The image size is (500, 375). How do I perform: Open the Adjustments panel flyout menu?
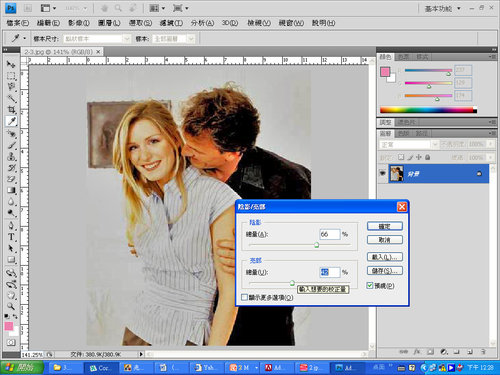[x=492, y=122]
